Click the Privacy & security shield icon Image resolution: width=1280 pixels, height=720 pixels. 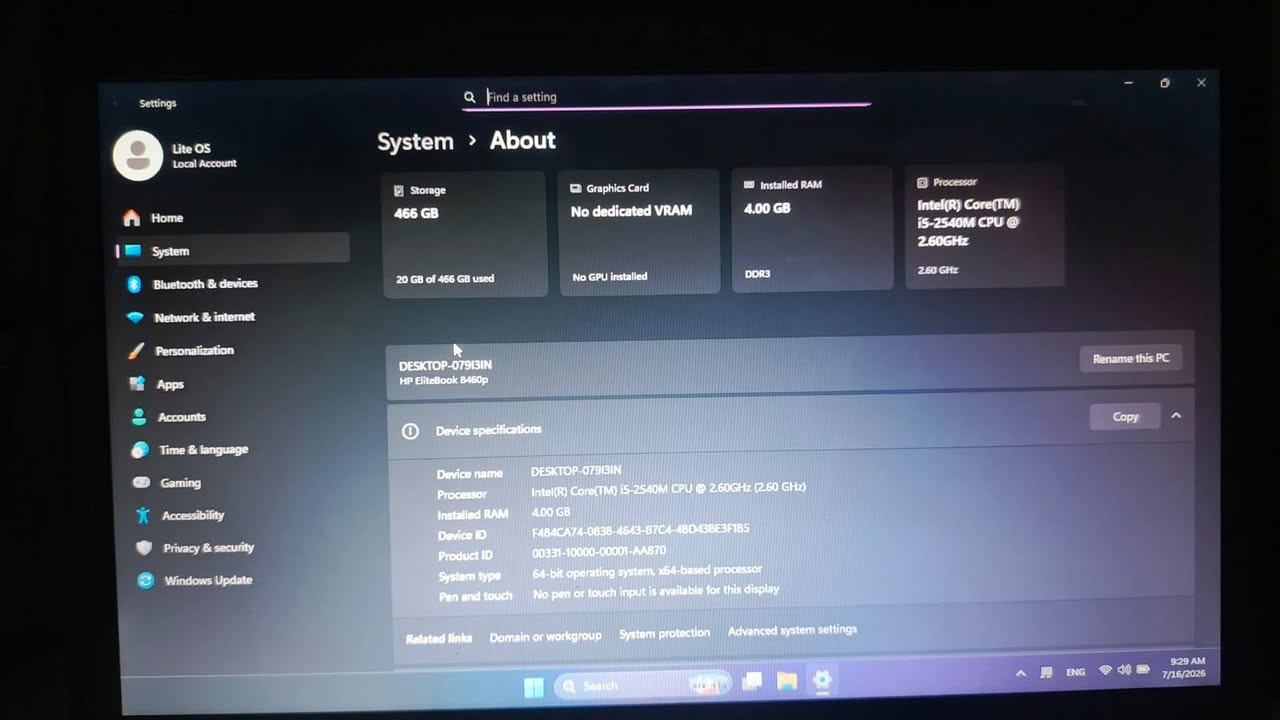tap(144, 548)
